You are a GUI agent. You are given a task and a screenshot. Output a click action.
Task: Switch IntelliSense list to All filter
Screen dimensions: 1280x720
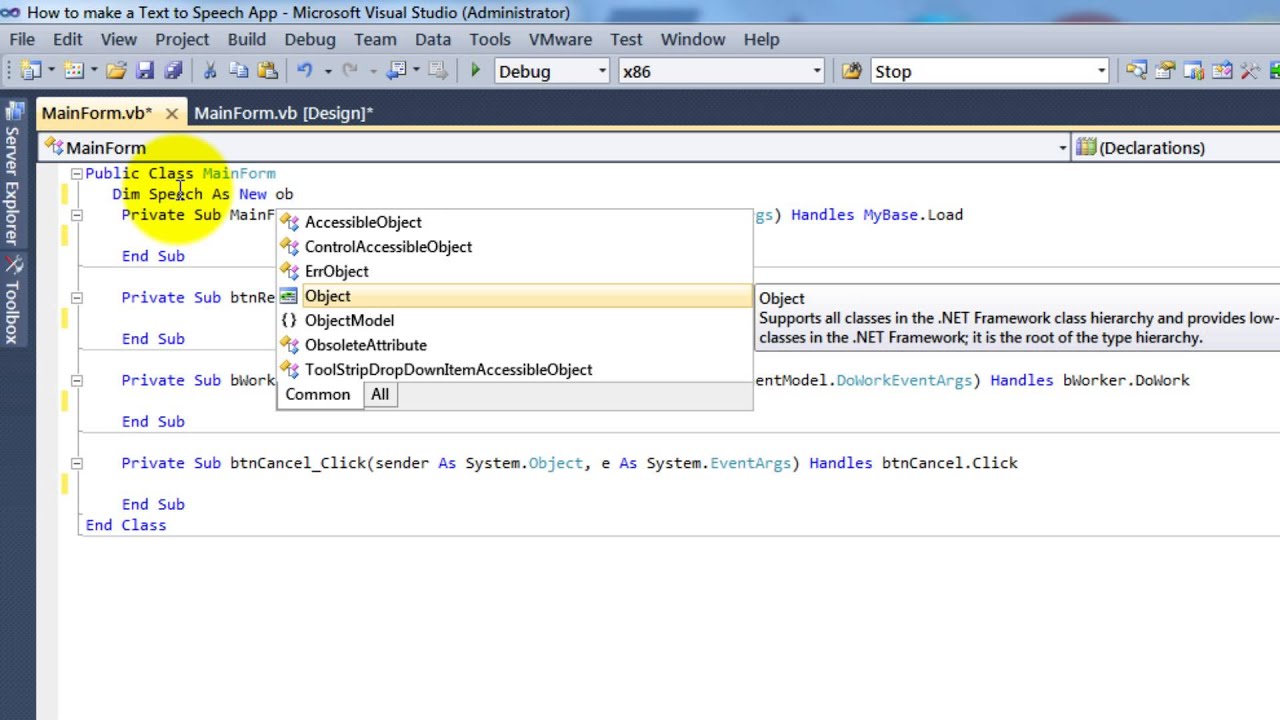tap(380, 395)
